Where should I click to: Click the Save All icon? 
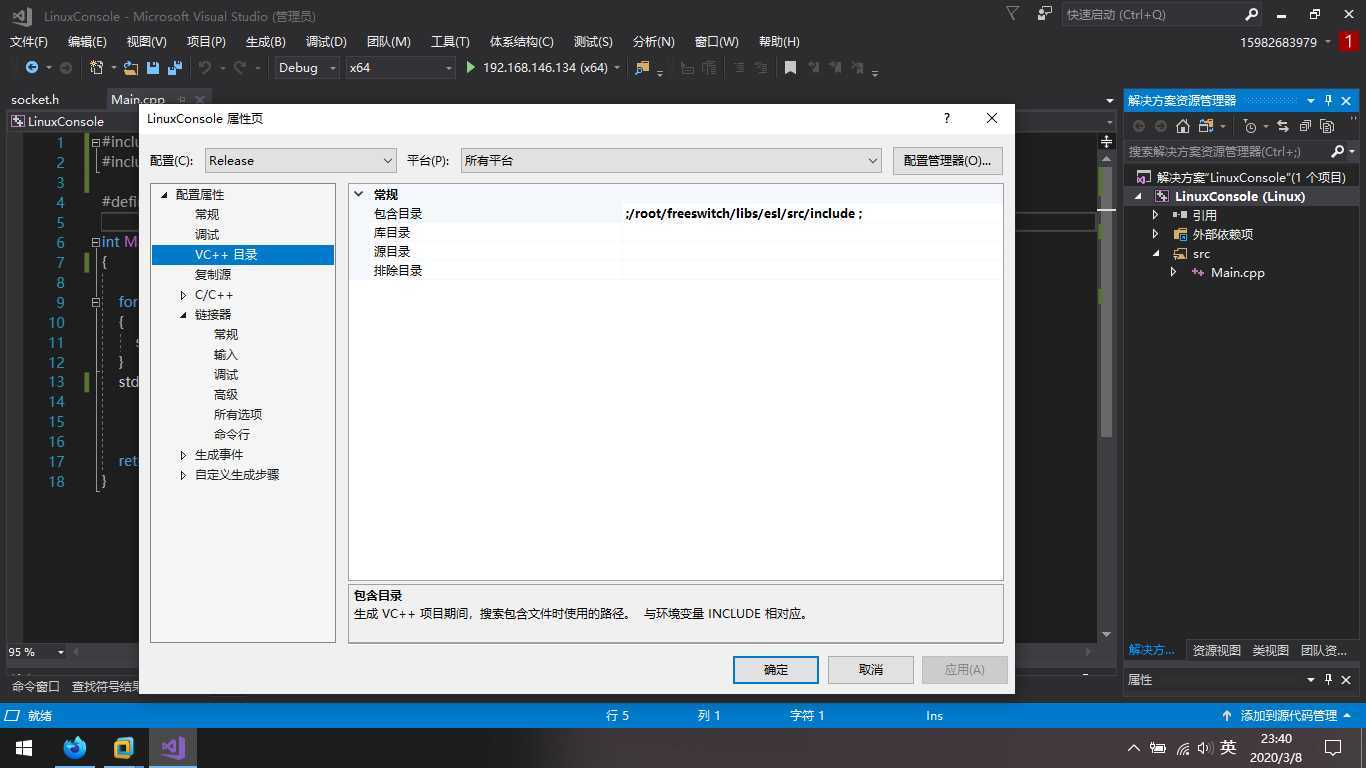pos(175,68)
